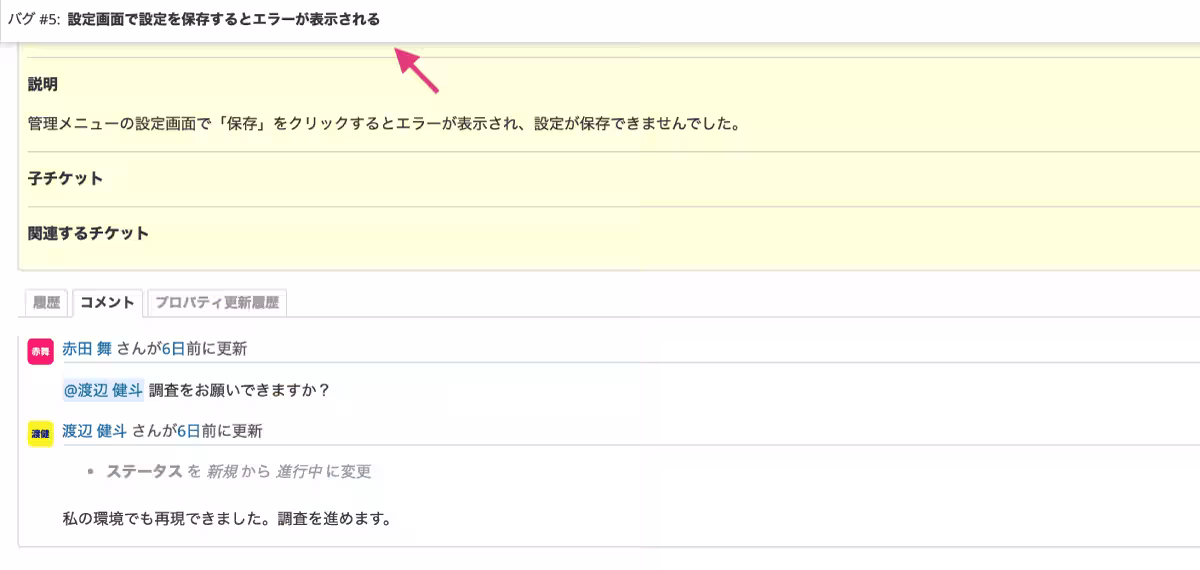Click the 関連するチケット section heading
The width and height of the screenshot is (1200, 570).
coord(88,233)
